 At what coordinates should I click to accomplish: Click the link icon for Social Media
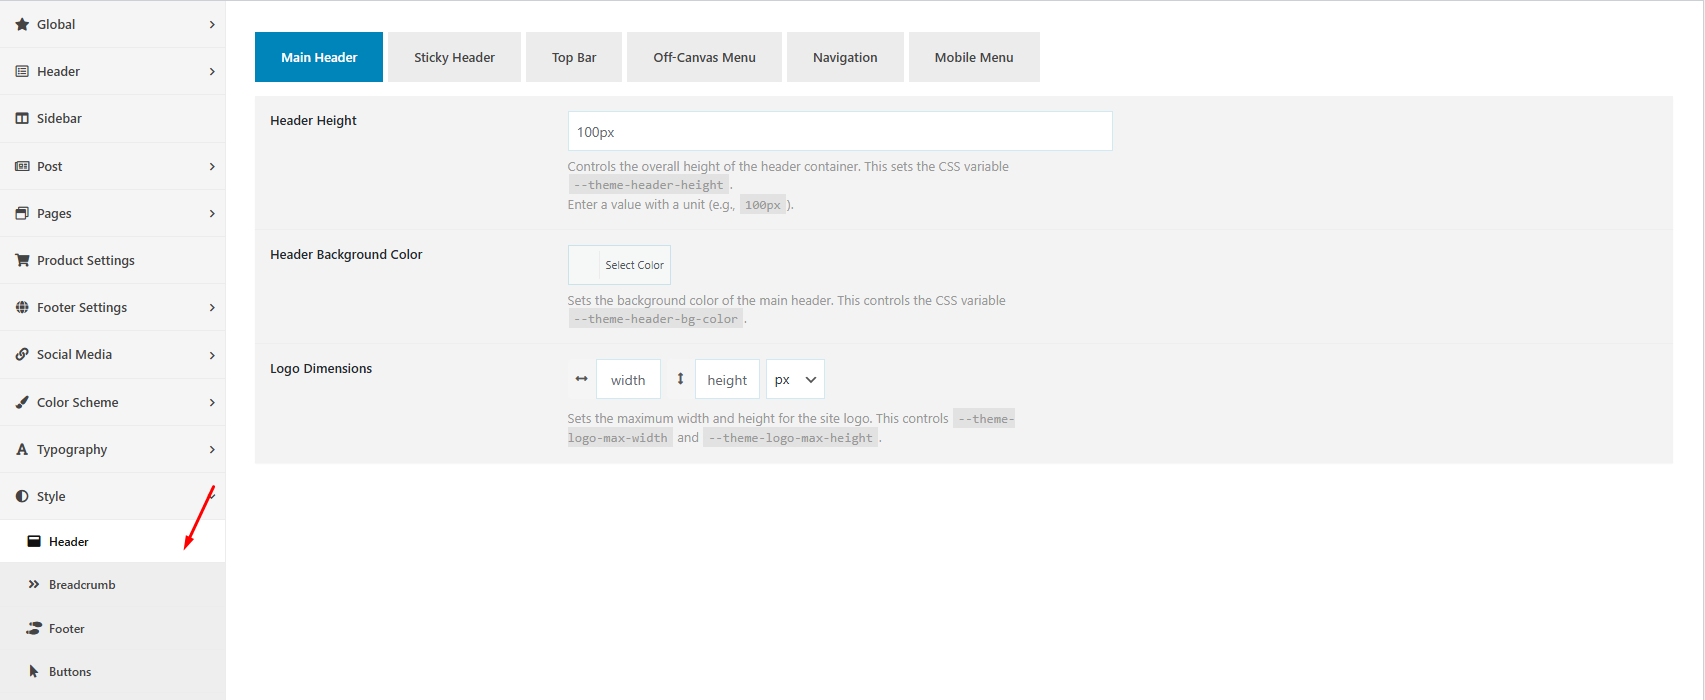point(22,354)
